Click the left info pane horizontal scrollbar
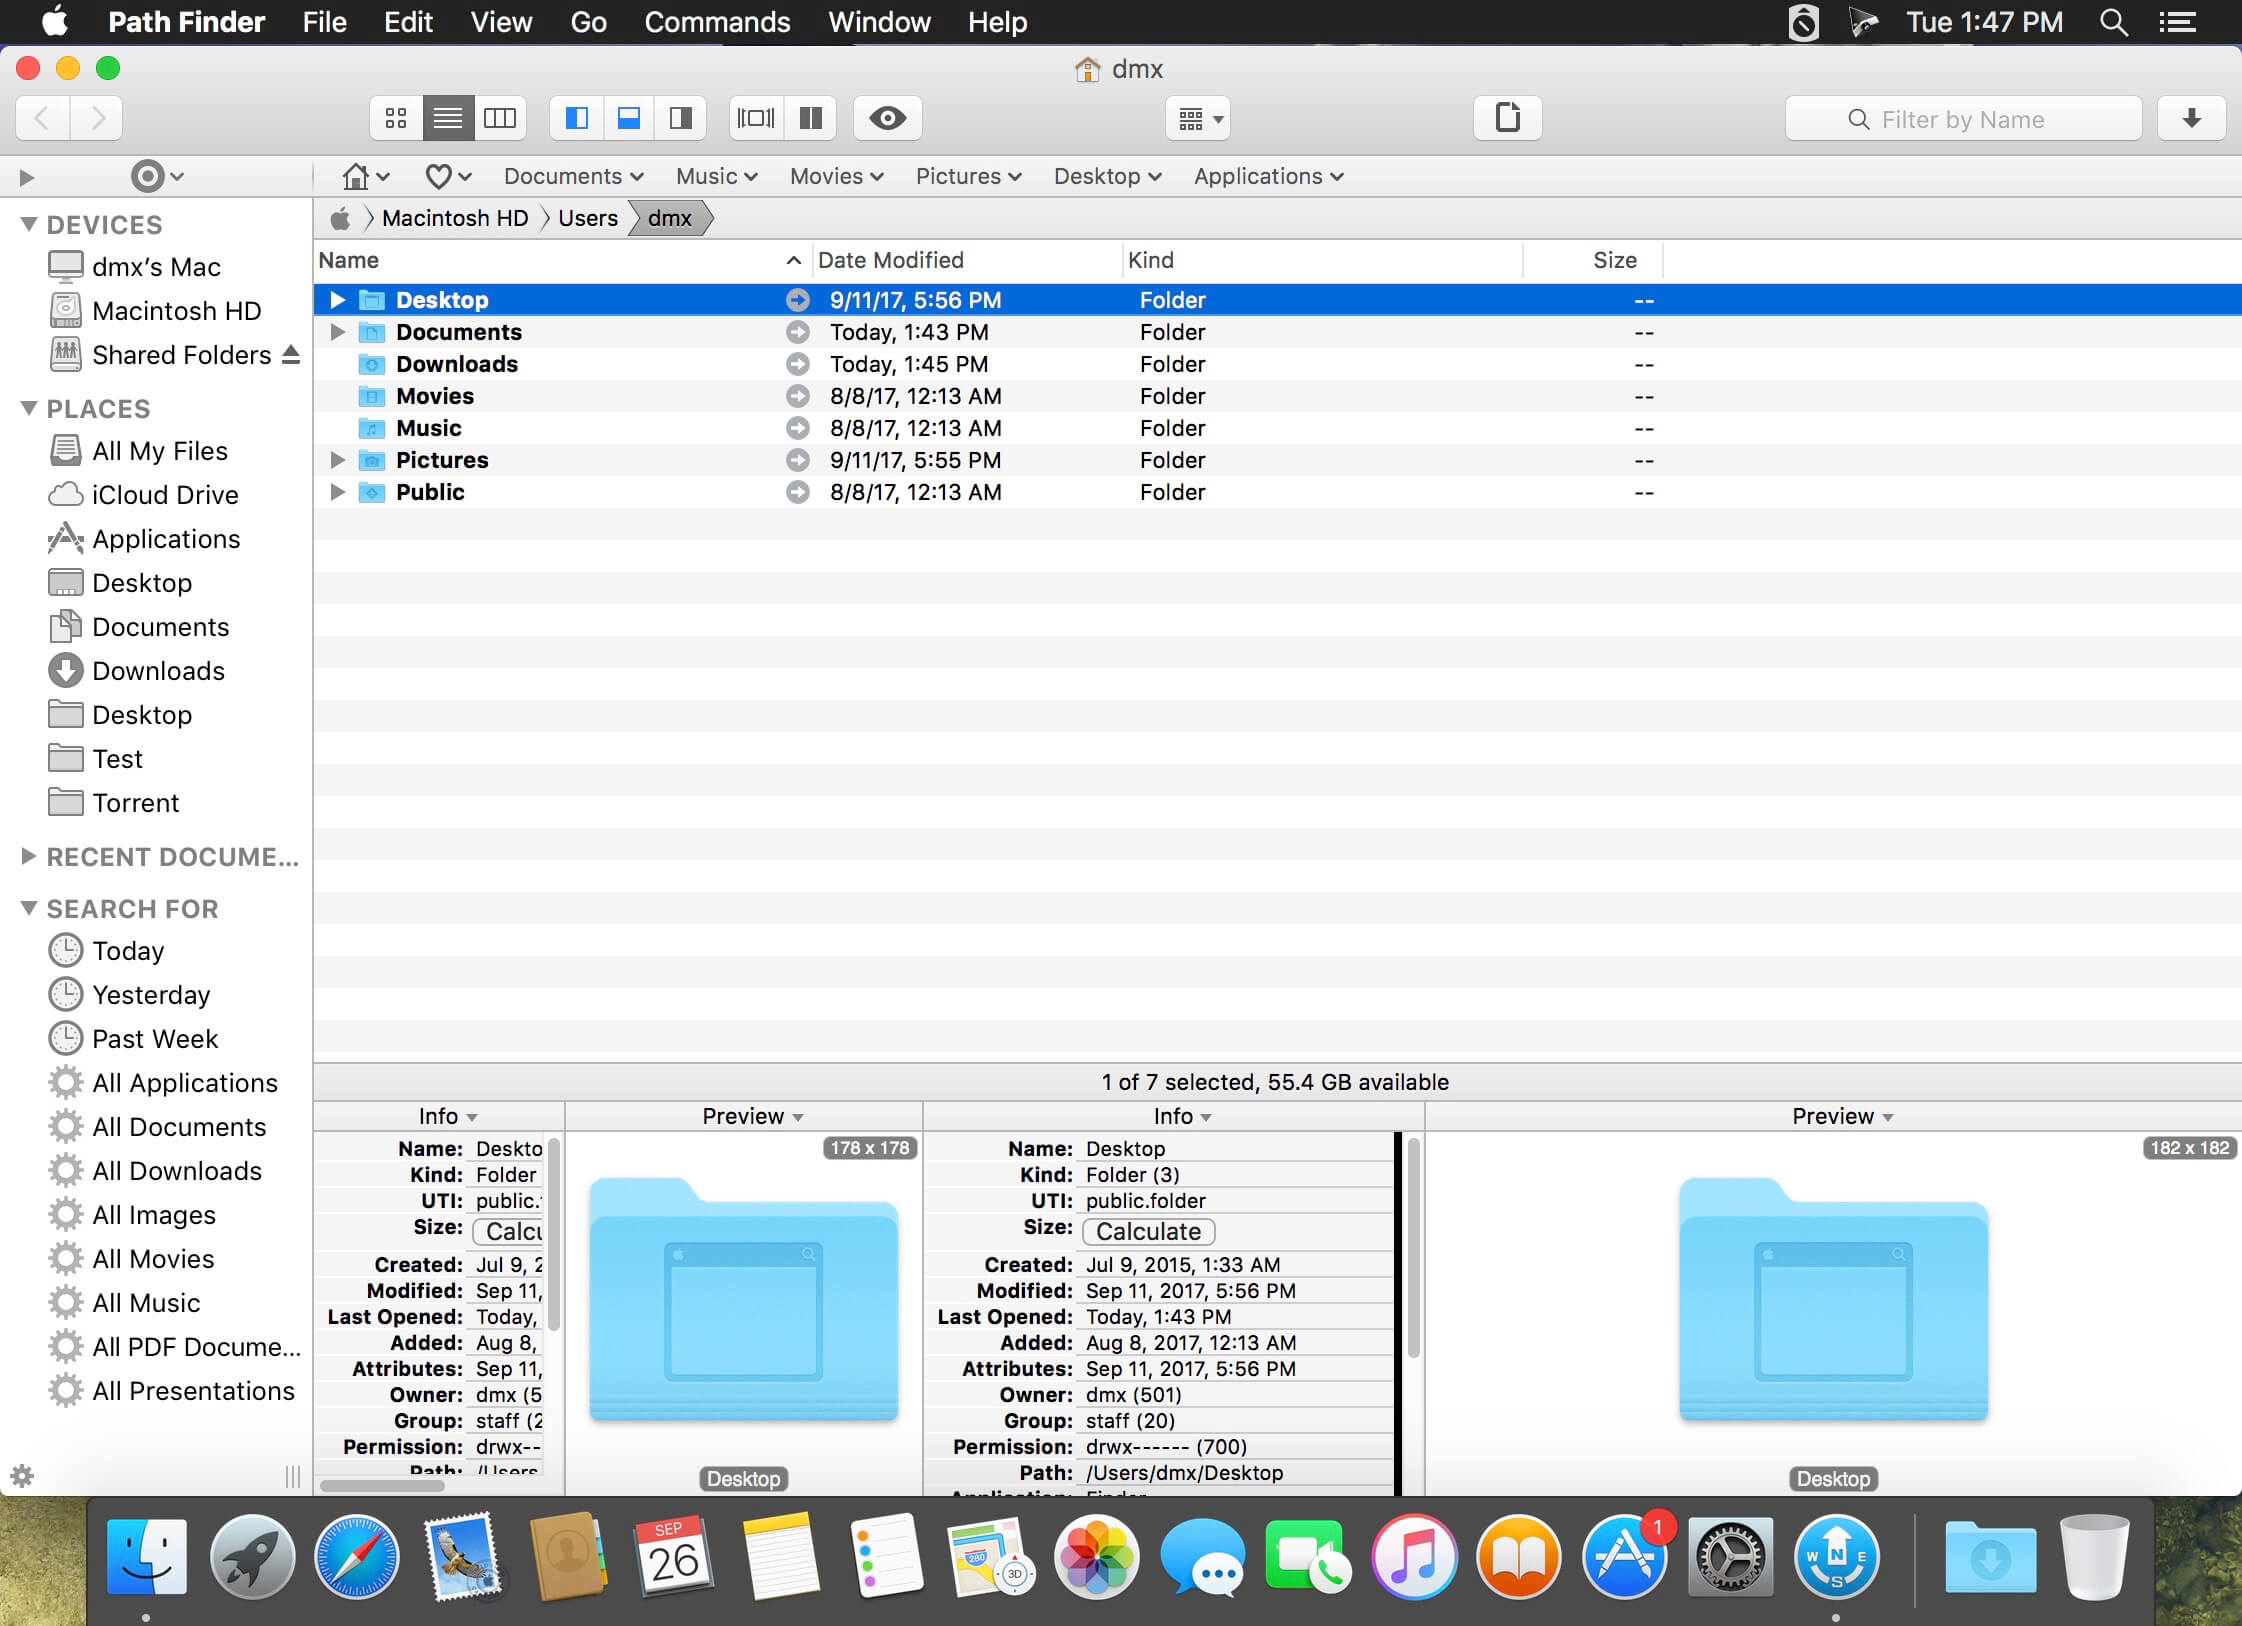Viewport: 2242px width, 1626px height. [383, 1486]
